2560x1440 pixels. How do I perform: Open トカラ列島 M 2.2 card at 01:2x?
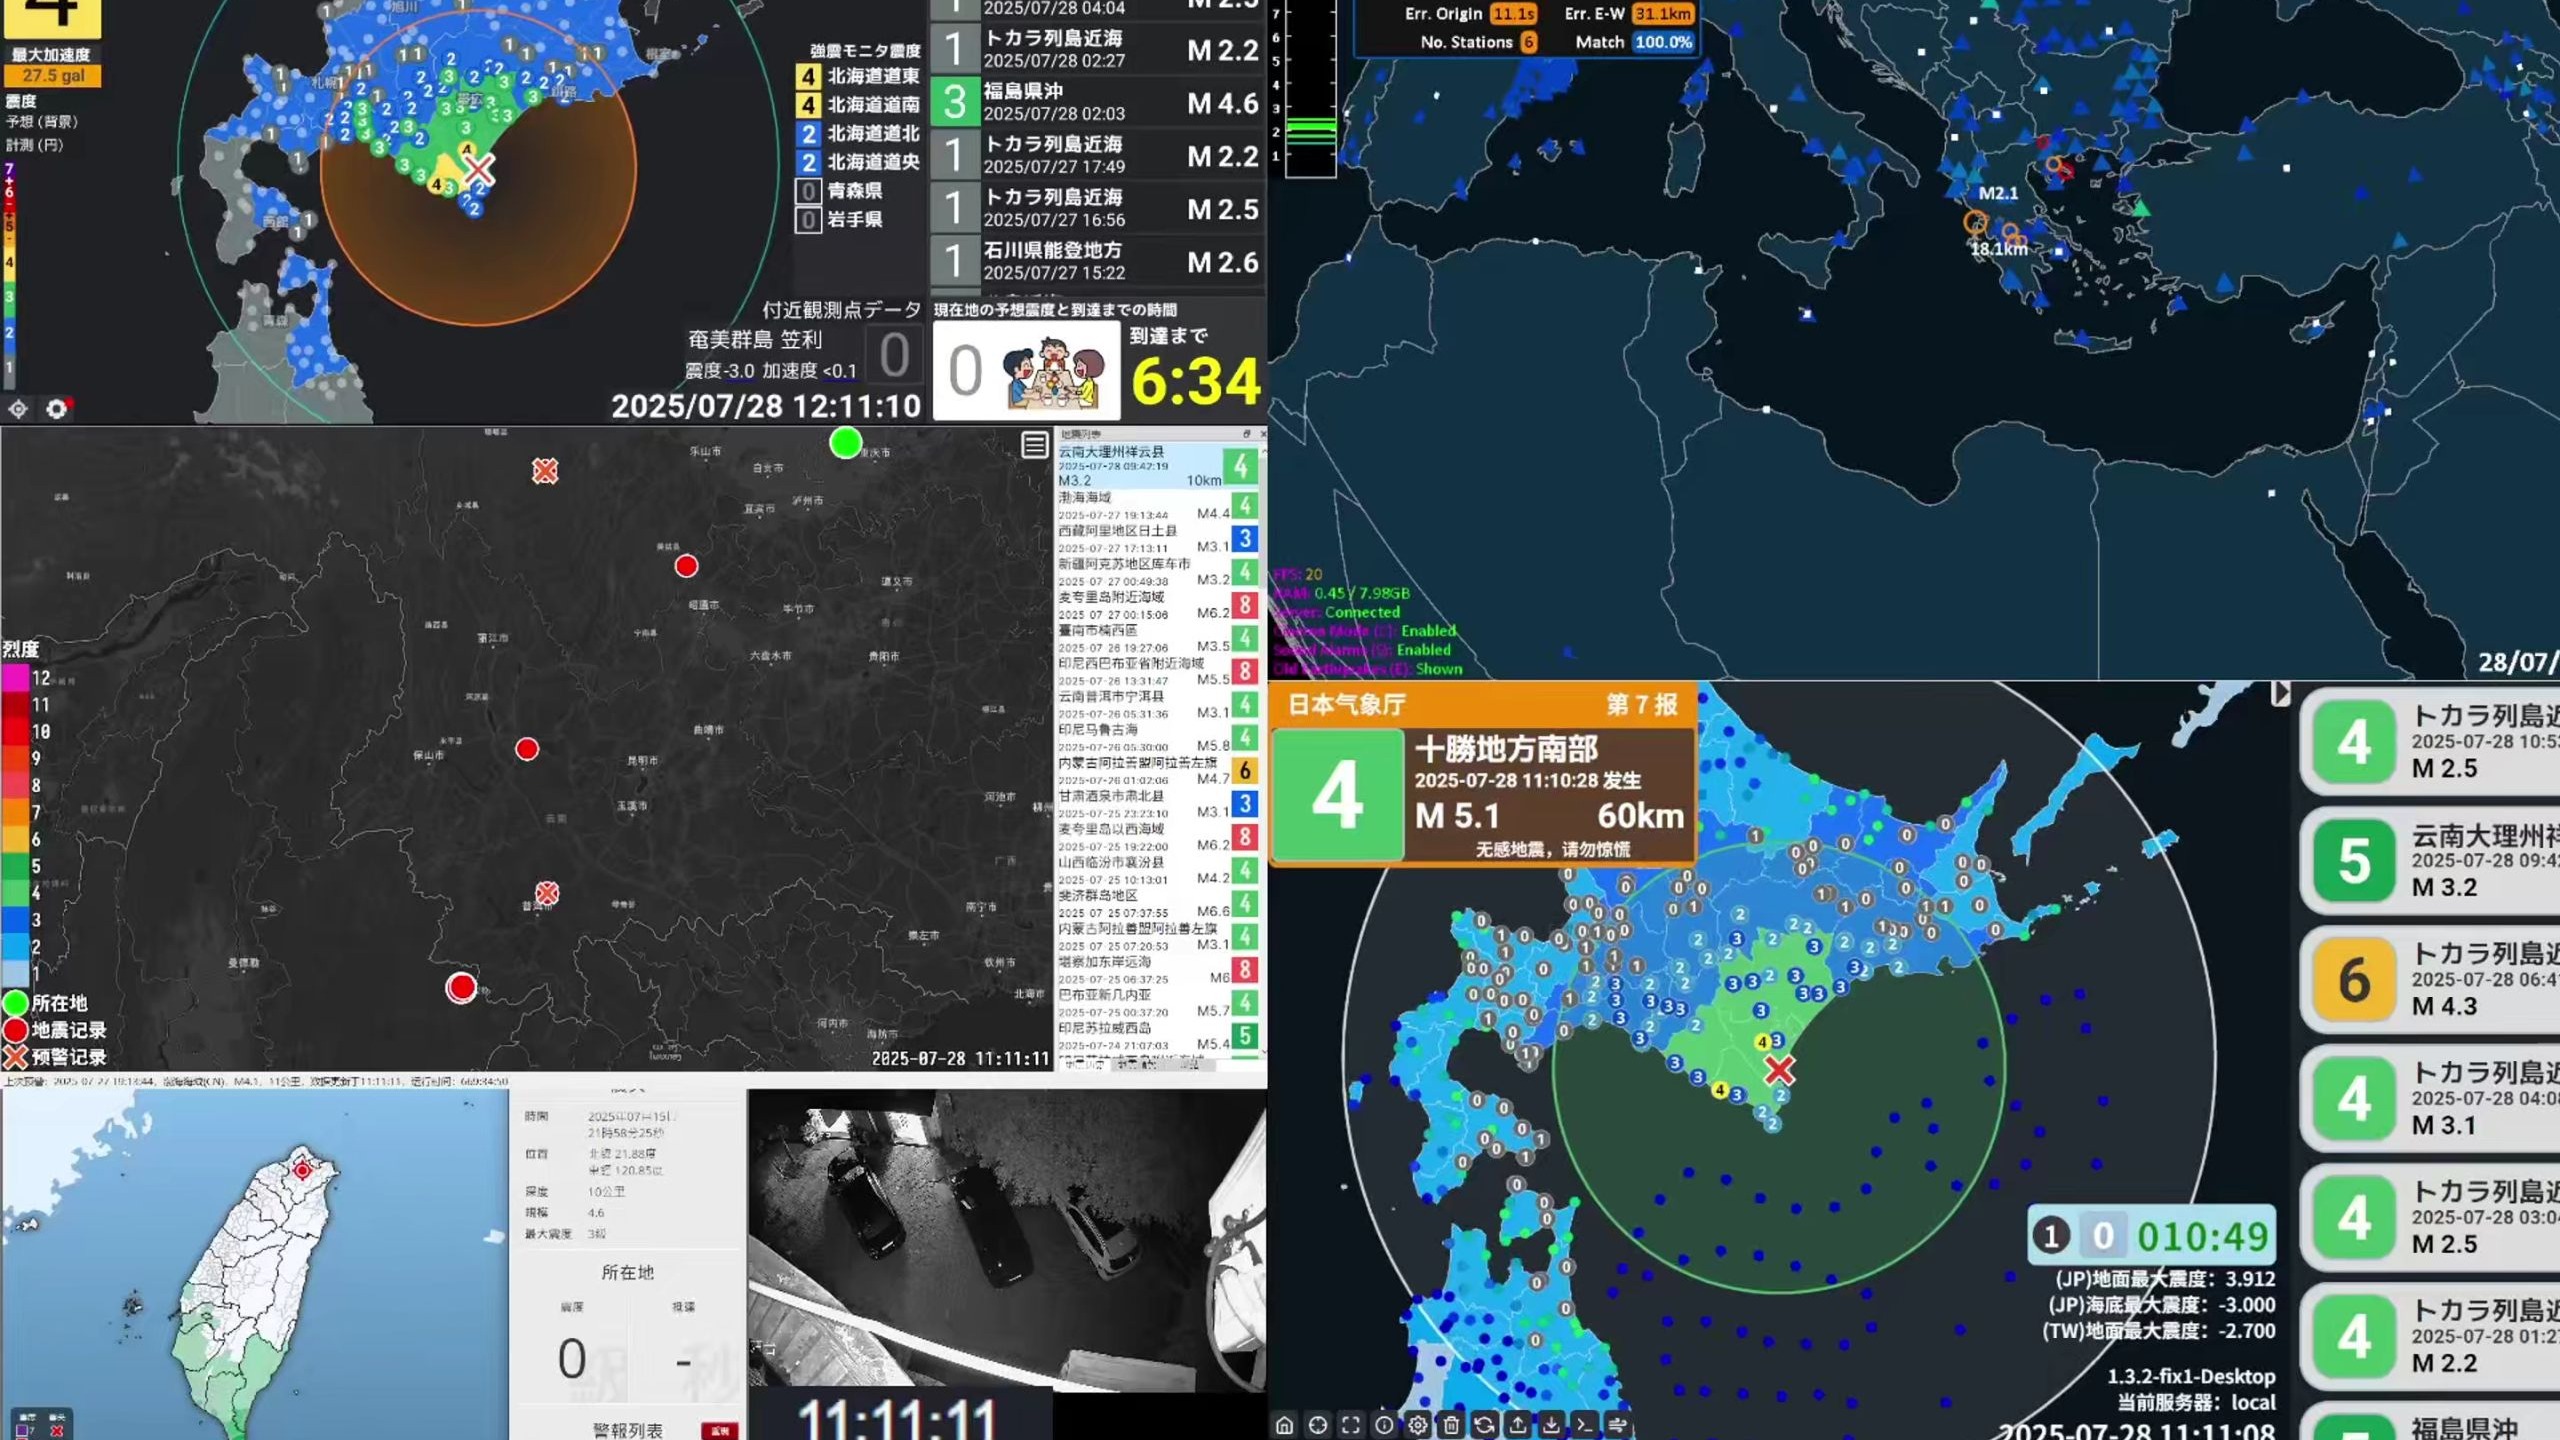(2430, 1337)
